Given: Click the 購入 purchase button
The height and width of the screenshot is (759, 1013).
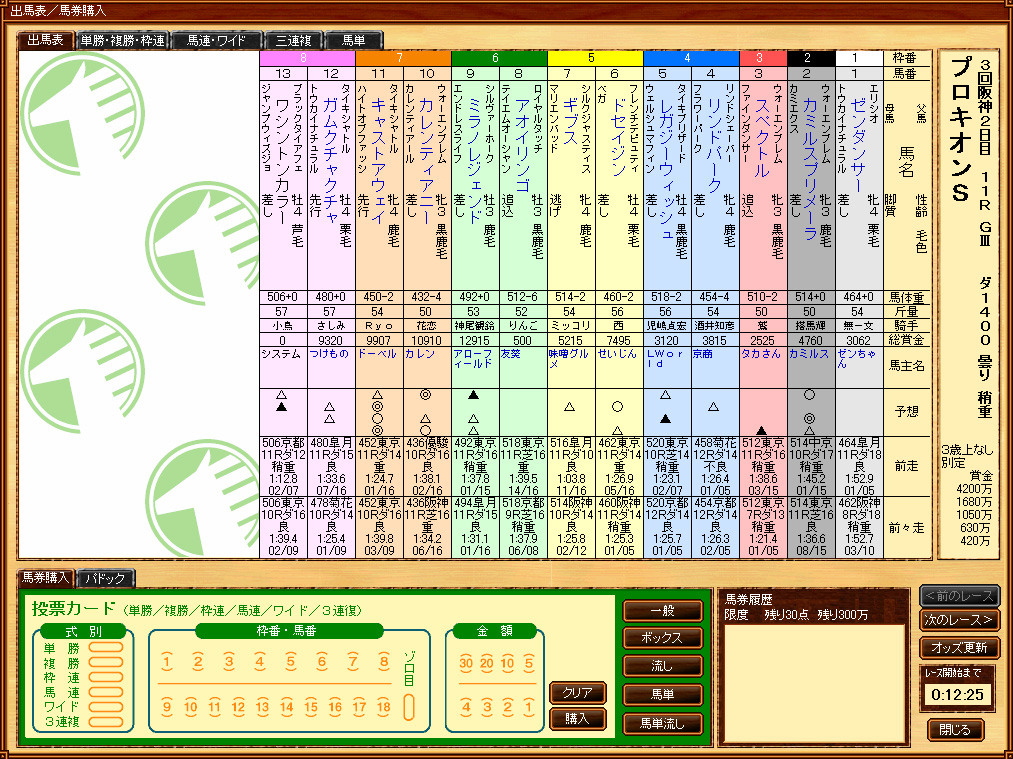Looking at the screenshot, I should coord(577,718).
